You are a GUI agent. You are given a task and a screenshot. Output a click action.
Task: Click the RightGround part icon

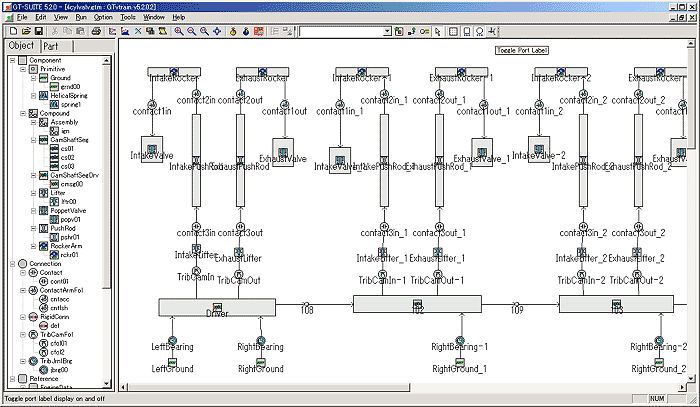point(261,362)
